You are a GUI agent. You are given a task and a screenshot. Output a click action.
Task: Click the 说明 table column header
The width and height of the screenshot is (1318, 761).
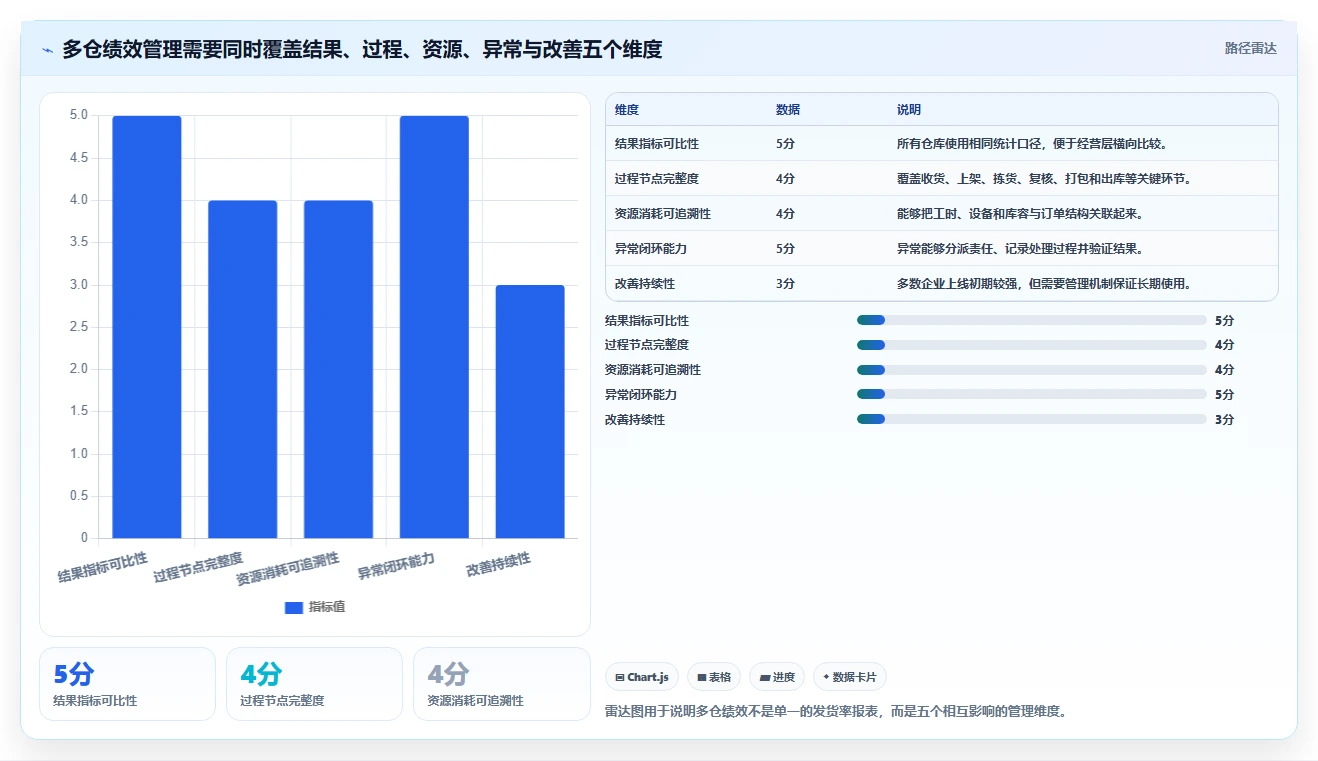[x=909, y=110]
